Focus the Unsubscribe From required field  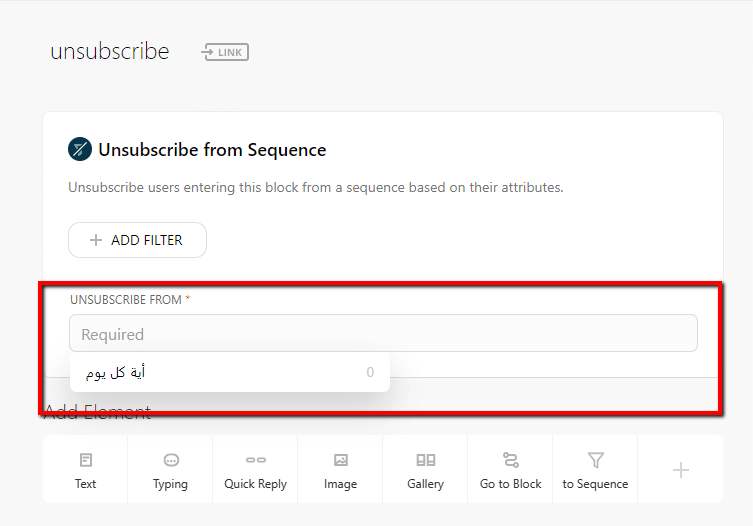pyautogui.click(x=383, y=333)
